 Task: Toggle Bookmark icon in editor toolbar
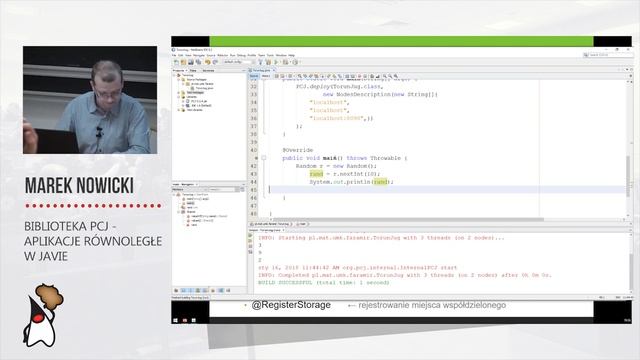click(x=340, y=76)
